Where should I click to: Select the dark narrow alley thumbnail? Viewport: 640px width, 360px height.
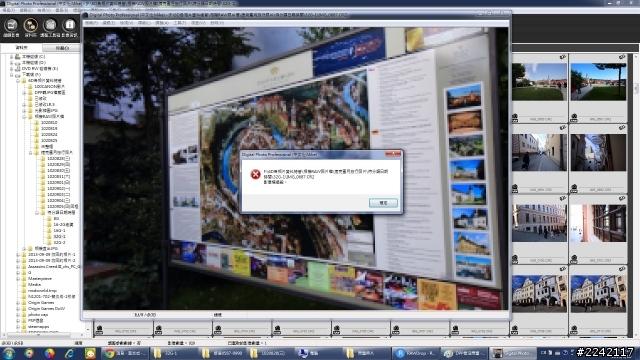click(x=598, y=152)
